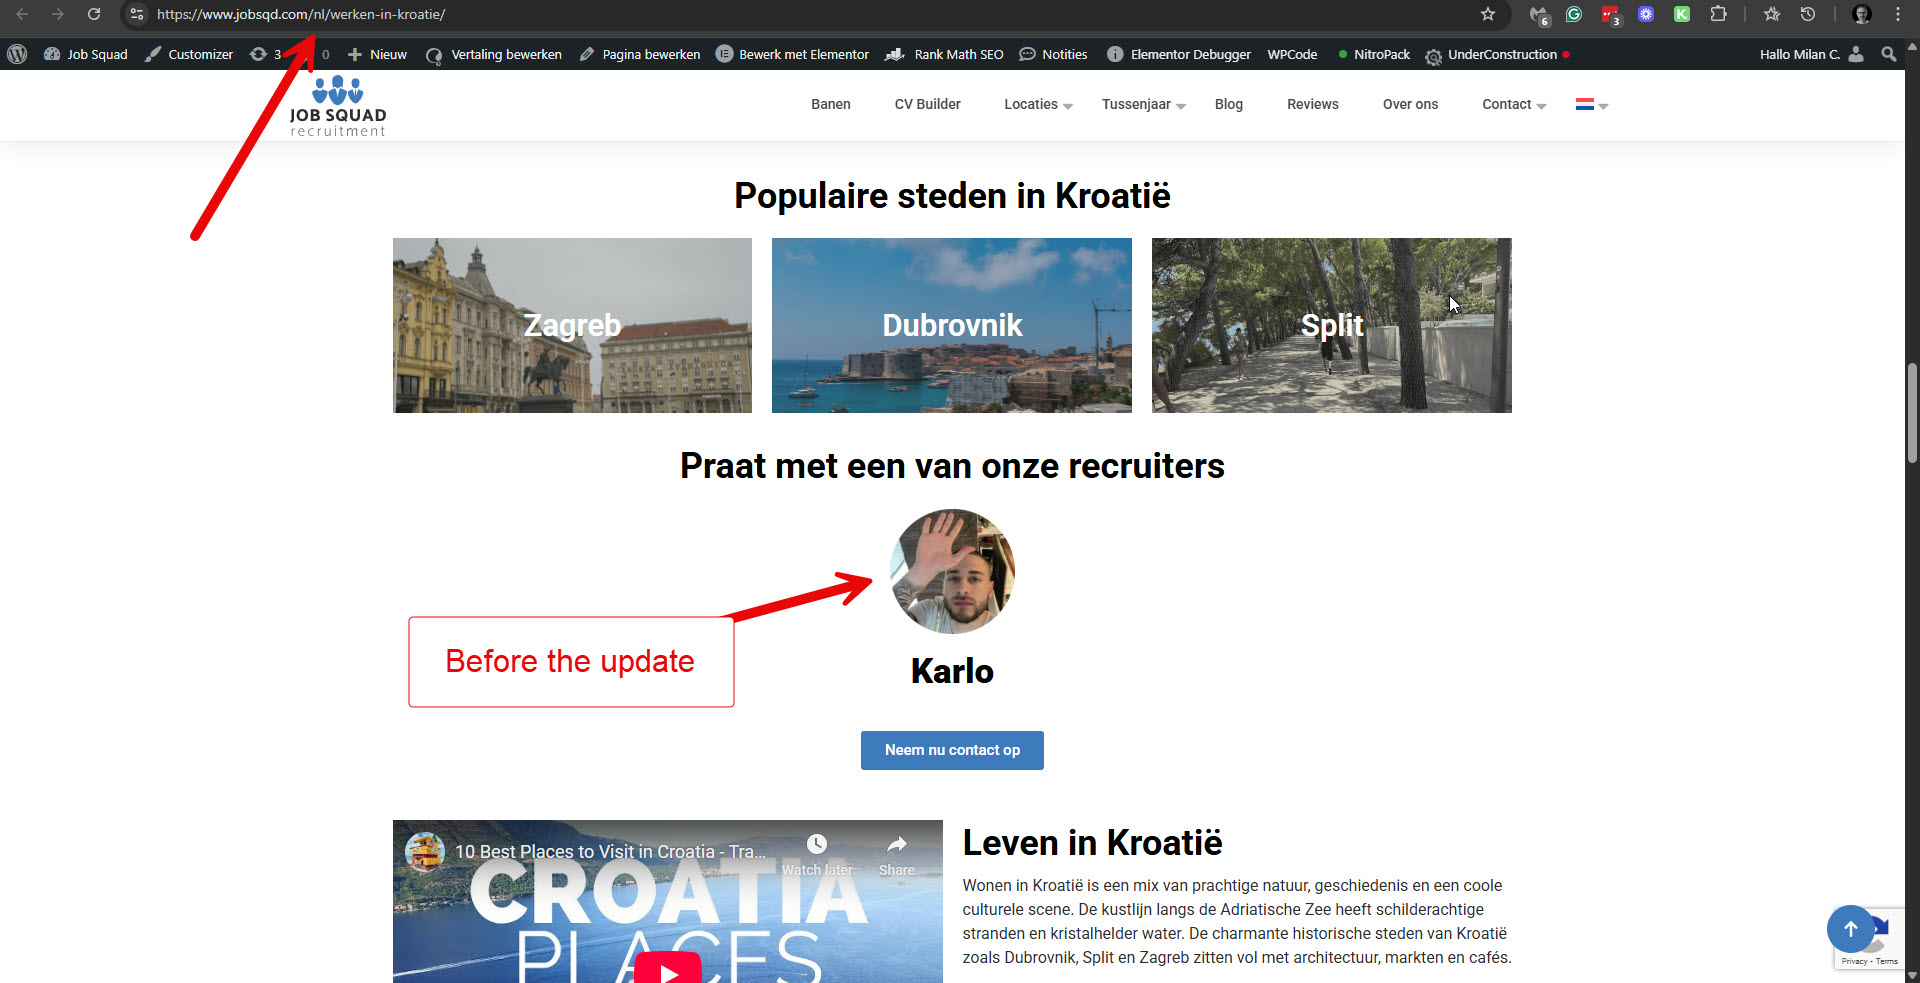Viewport: 1920px width, 983px height.
Task: Open the Dutch flag language switcher
Action: point(1591,104)
